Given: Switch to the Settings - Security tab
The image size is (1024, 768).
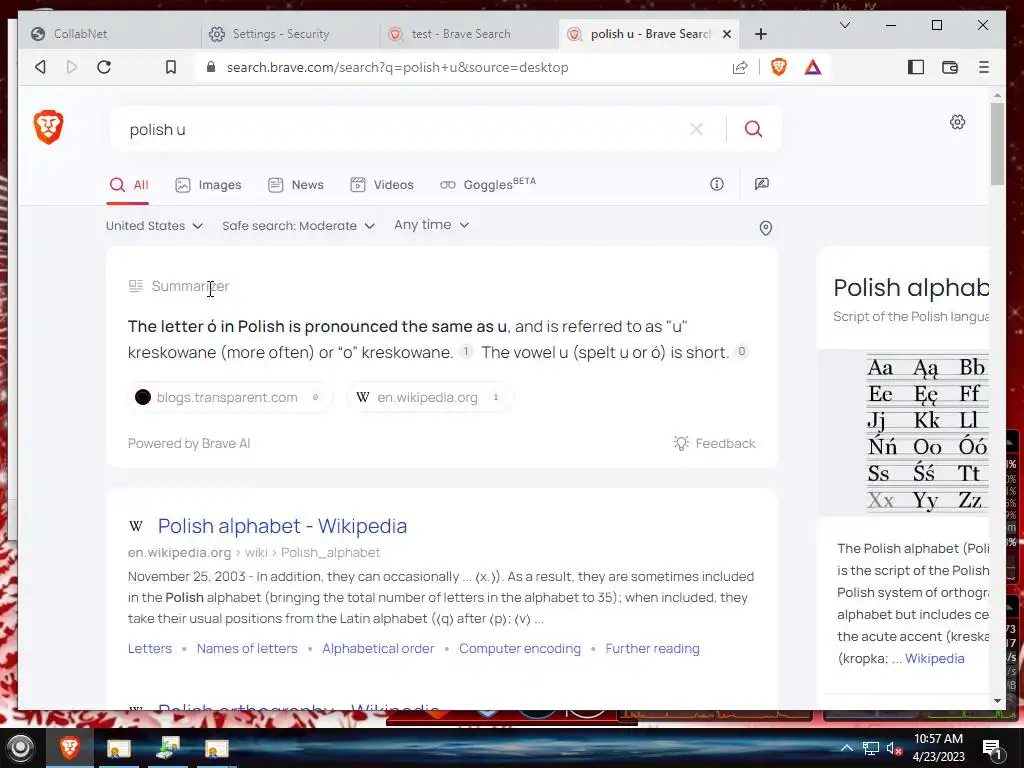Looking at the screenshot, I should (x=291, y=34).
